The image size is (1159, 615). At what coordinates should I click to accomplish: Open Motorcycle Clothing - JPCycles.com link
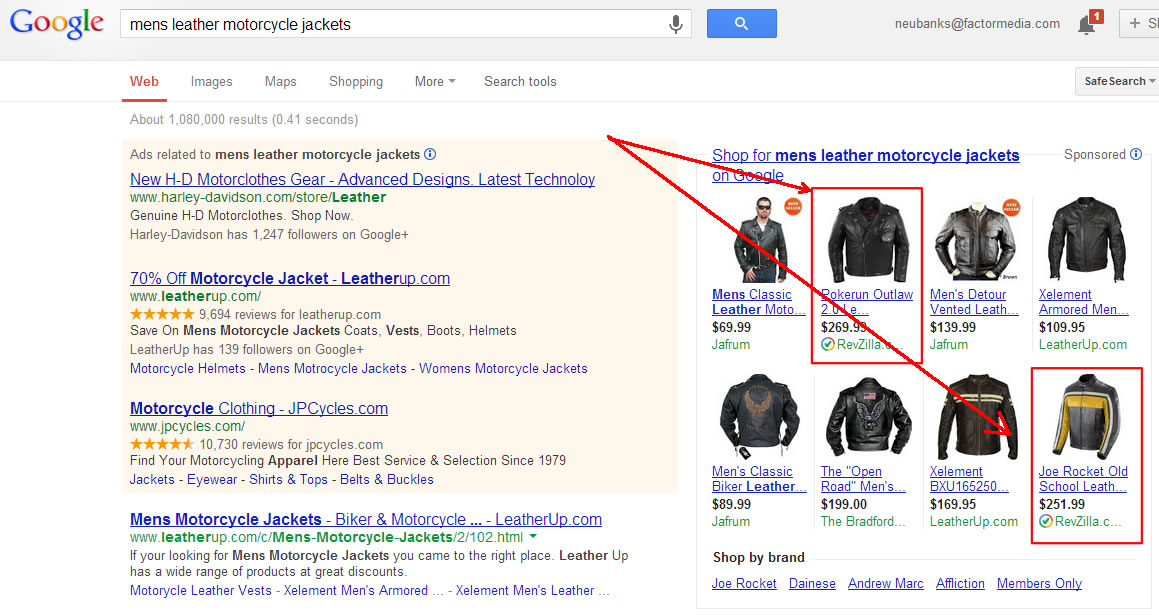259,408
